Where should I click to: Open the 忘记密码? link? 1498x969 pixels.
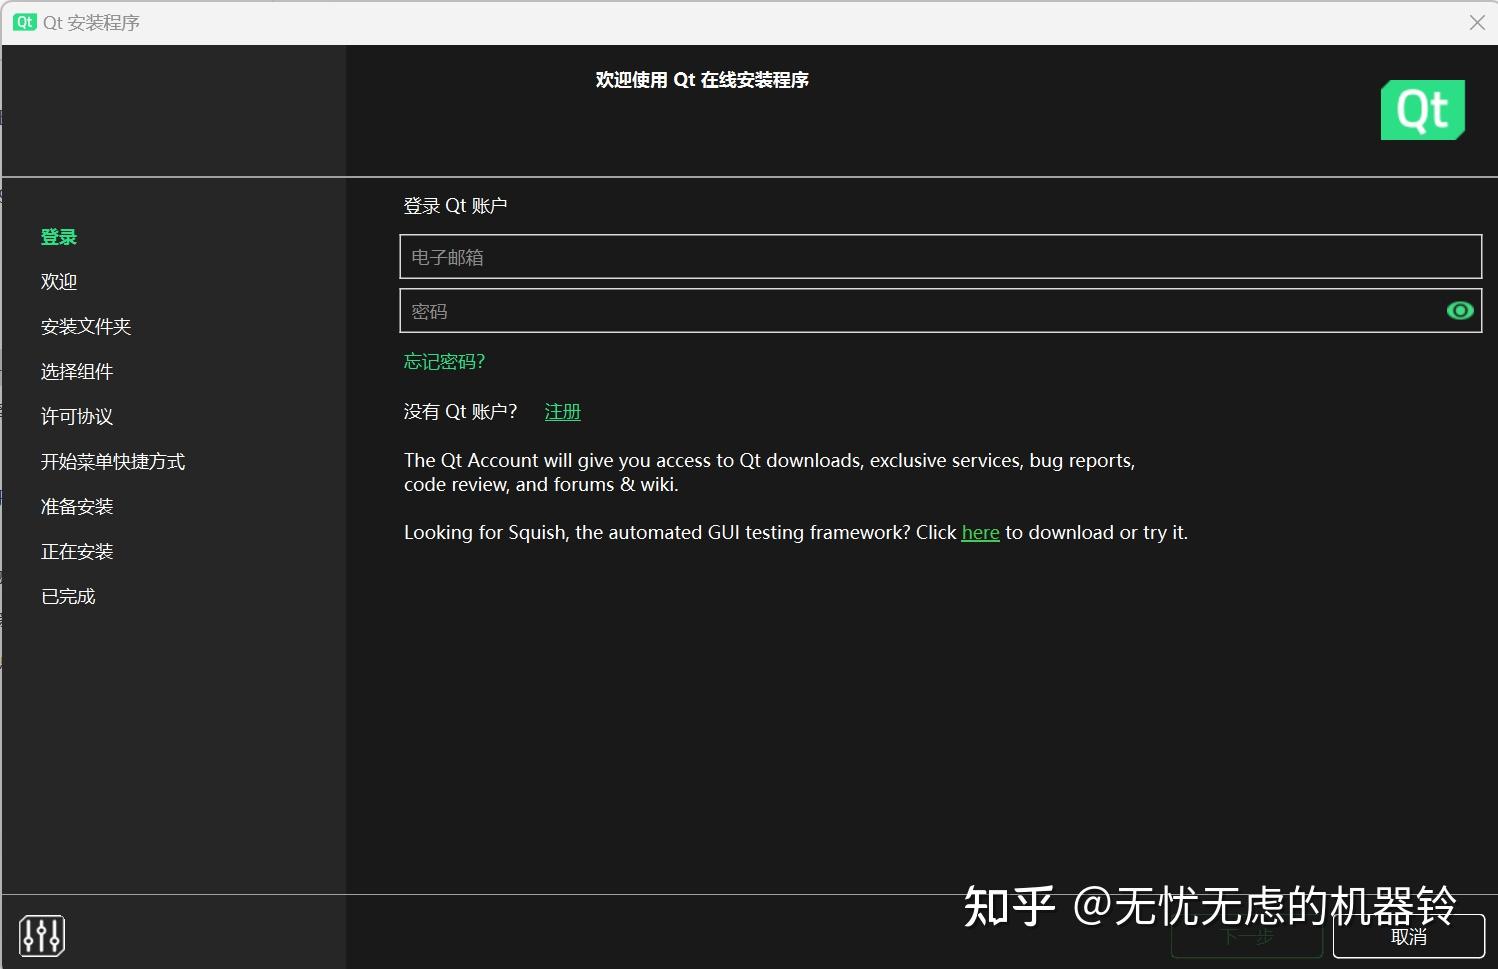click(x=443, y=361)
